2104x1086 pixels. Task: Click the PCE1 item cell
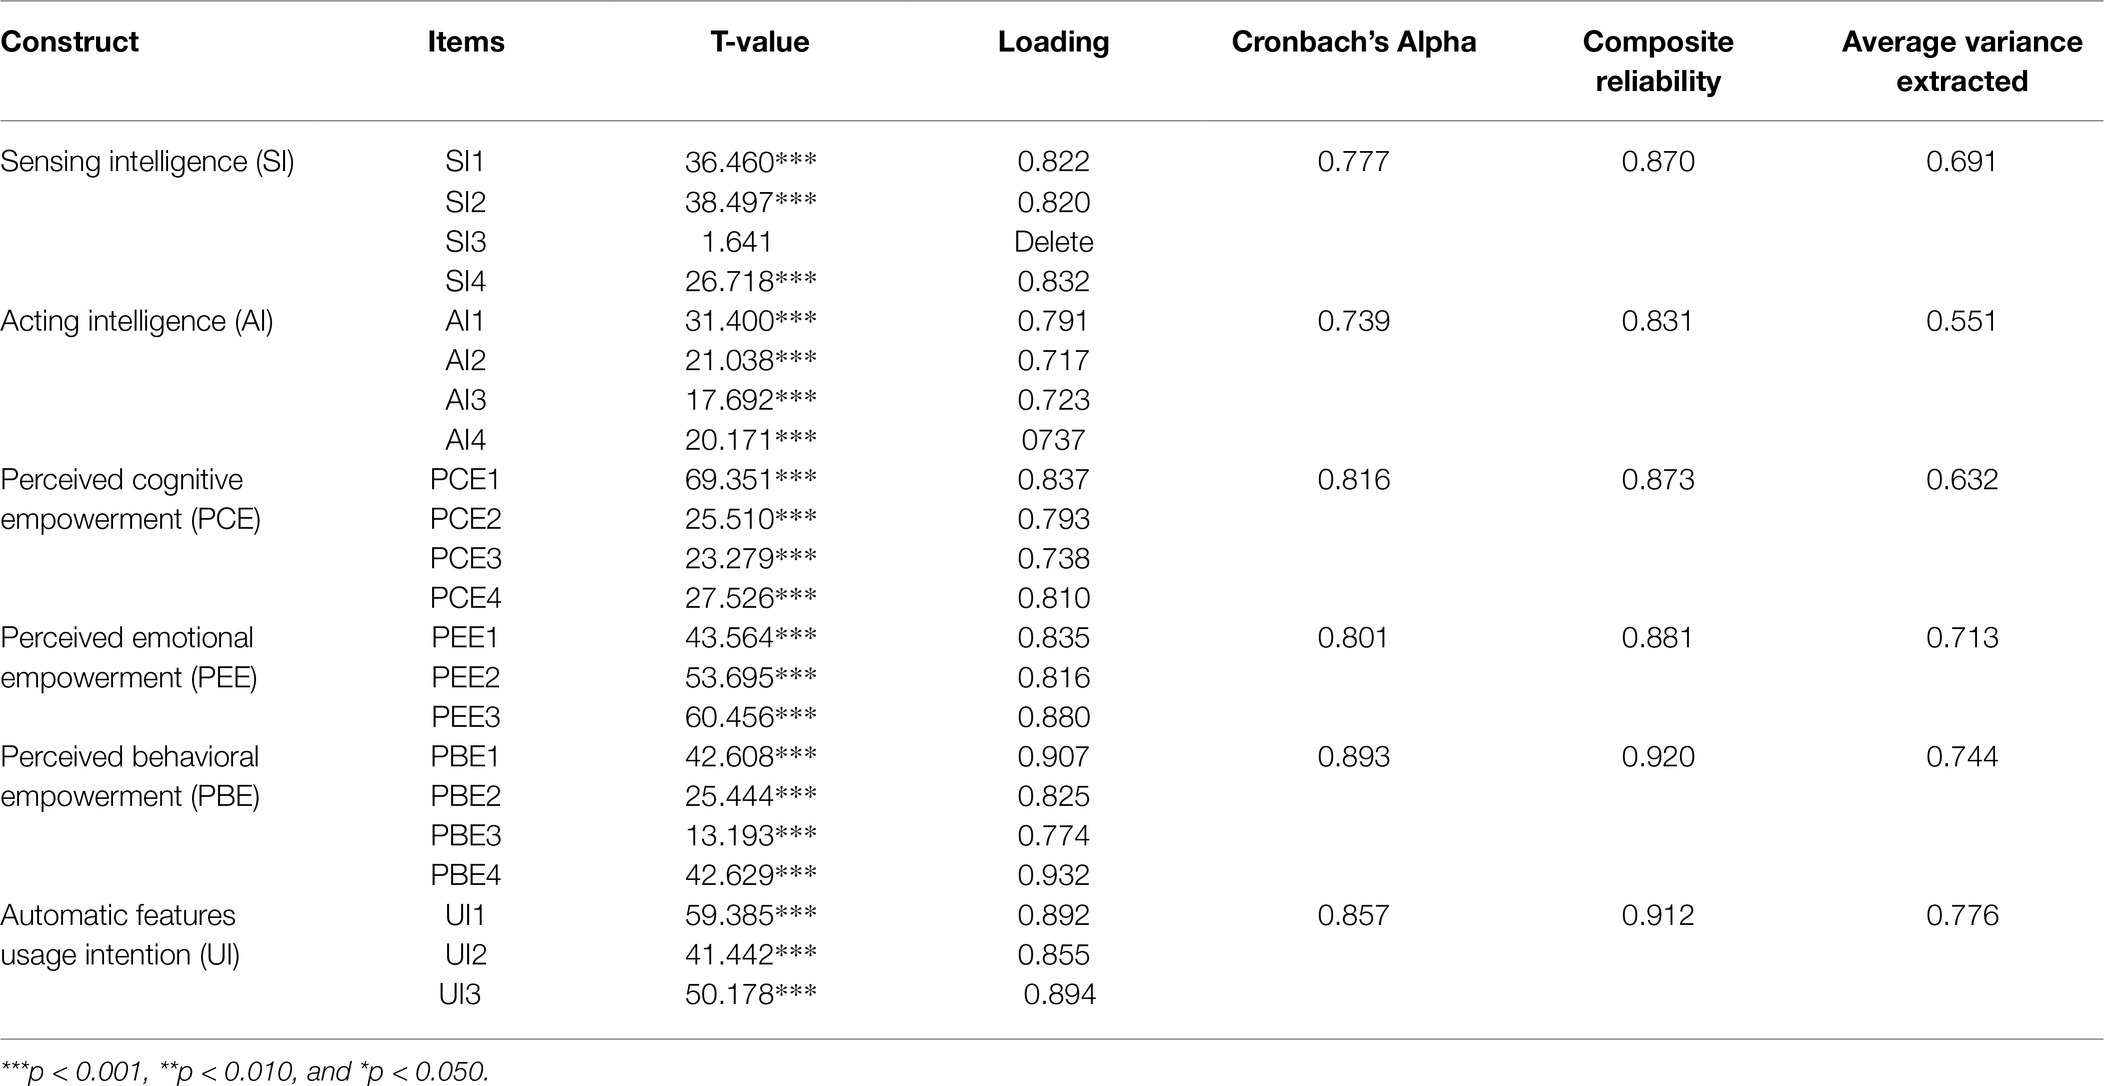tap(466, 480)
